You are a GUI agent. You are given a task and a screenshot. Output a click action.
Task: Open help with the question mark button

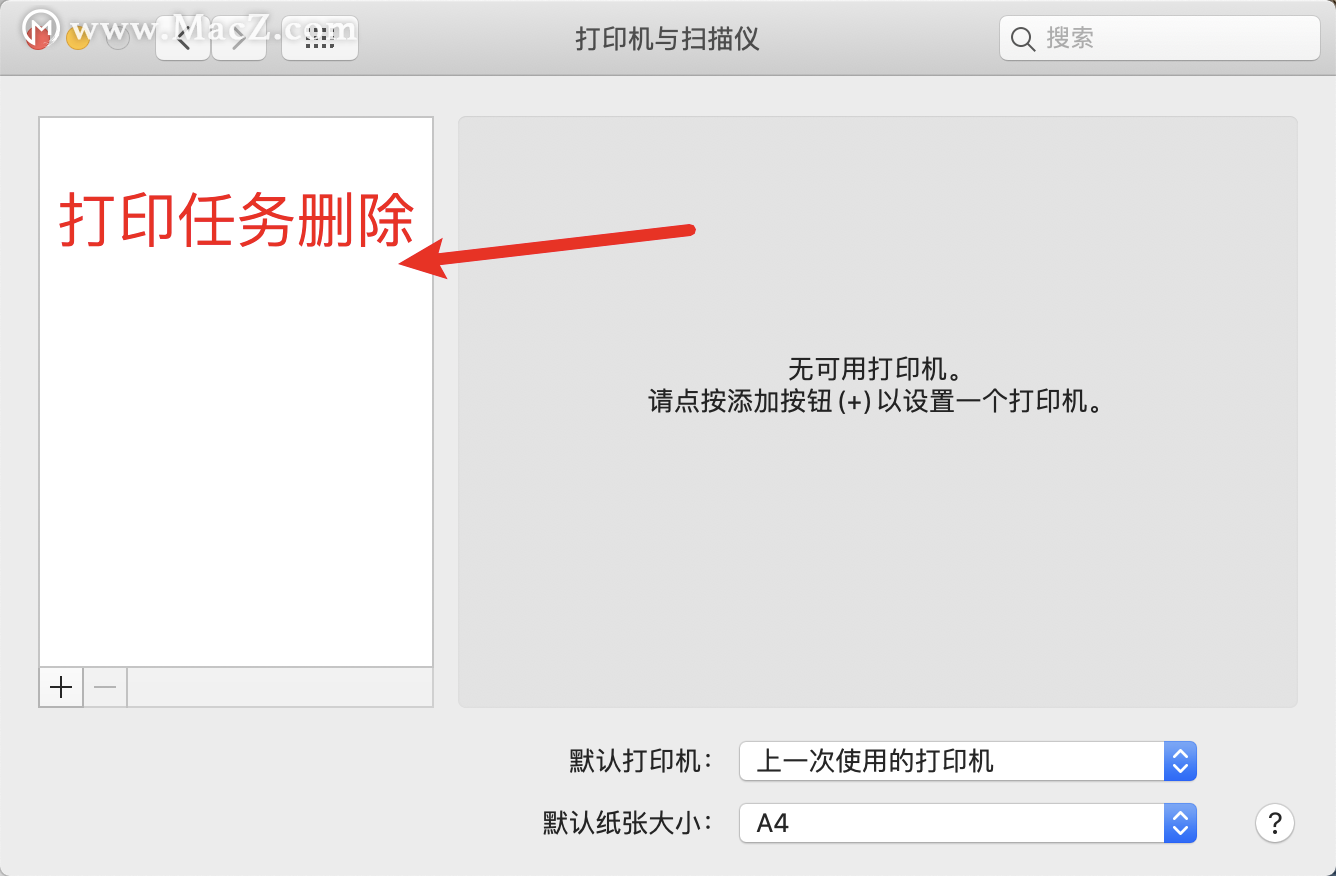click(1275, 824)
